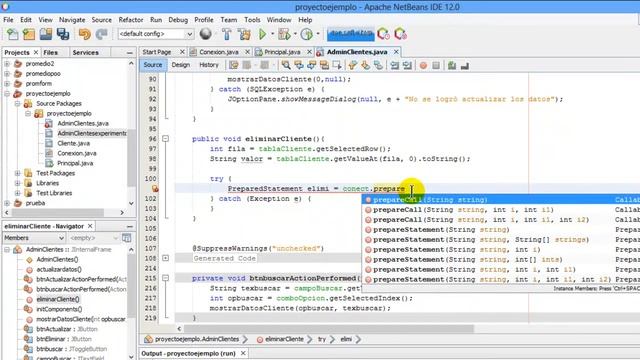Click the Save All toolbar icon
Screen dimensions: 640x360
[x=63, y=34]
